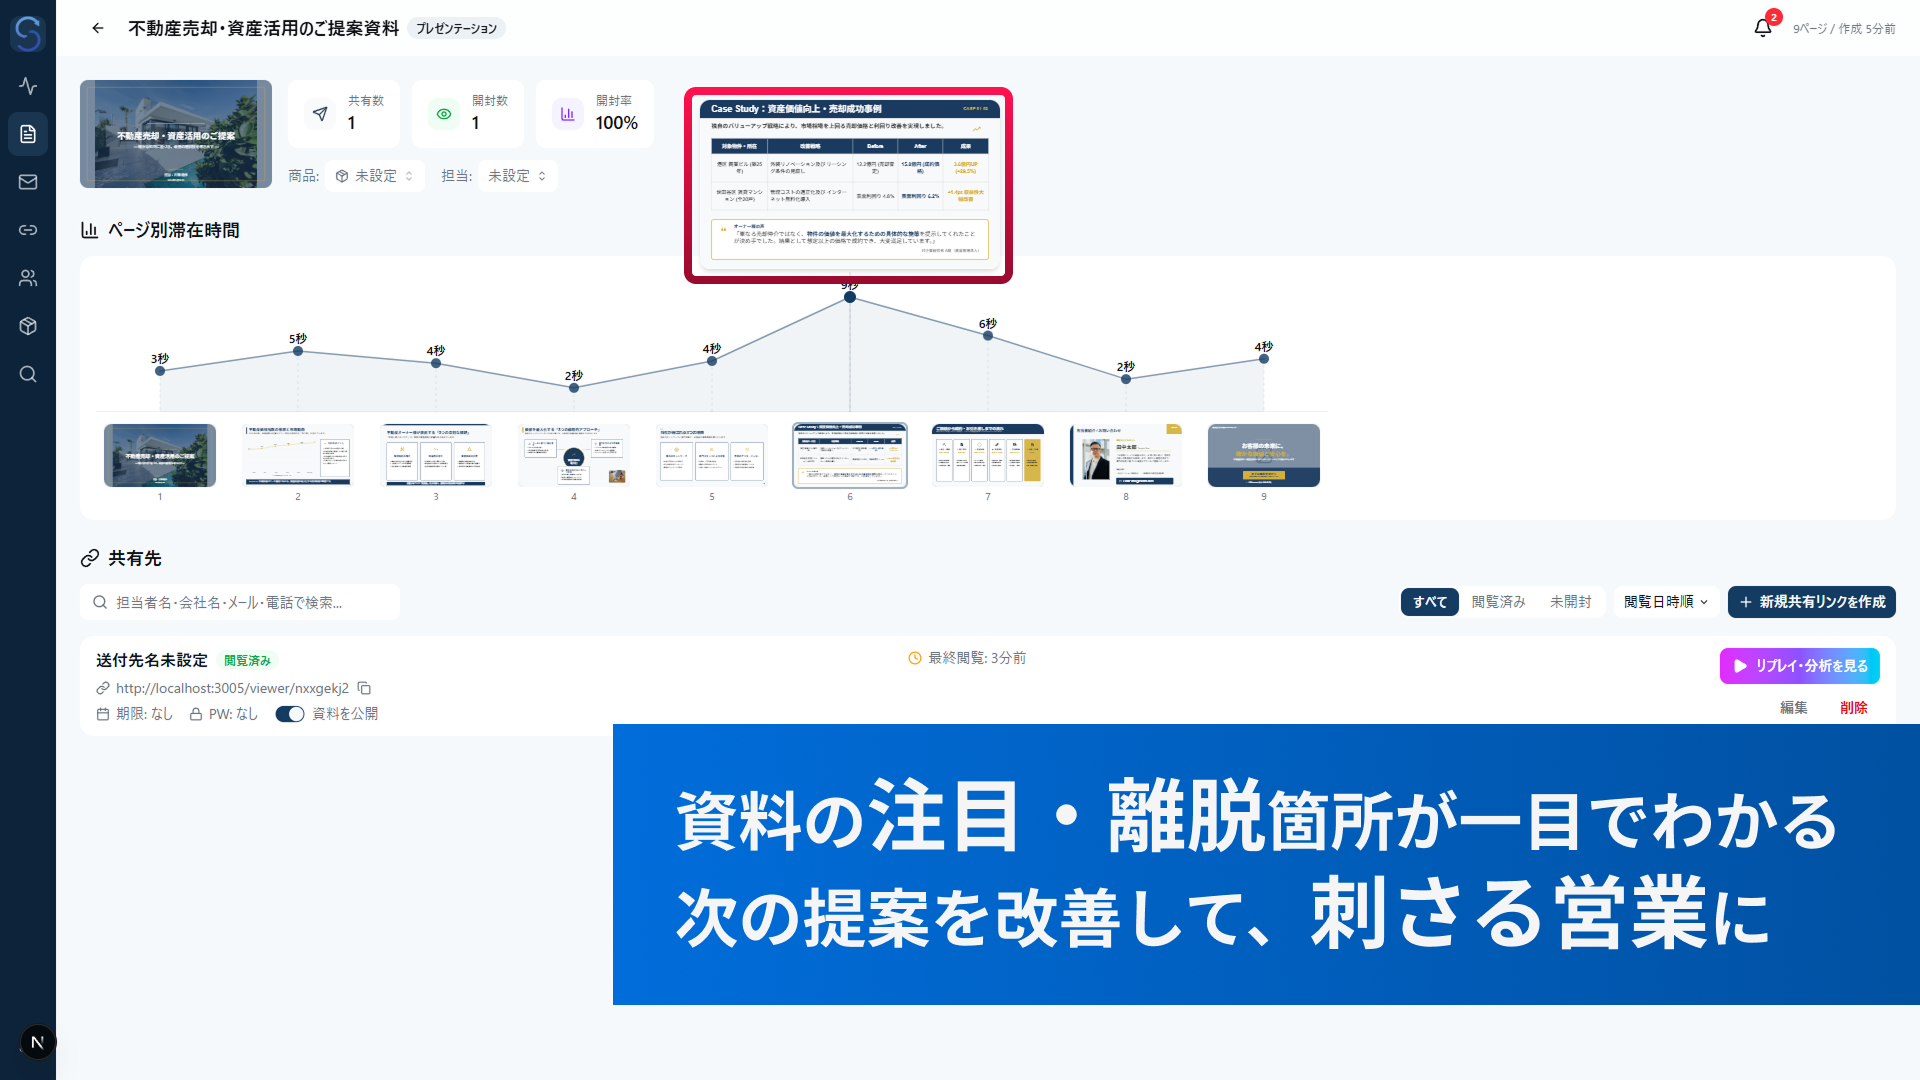
Task: Click the search magnifier icon in sidebar
Action: pyautogui.click(x=28, y=374)
